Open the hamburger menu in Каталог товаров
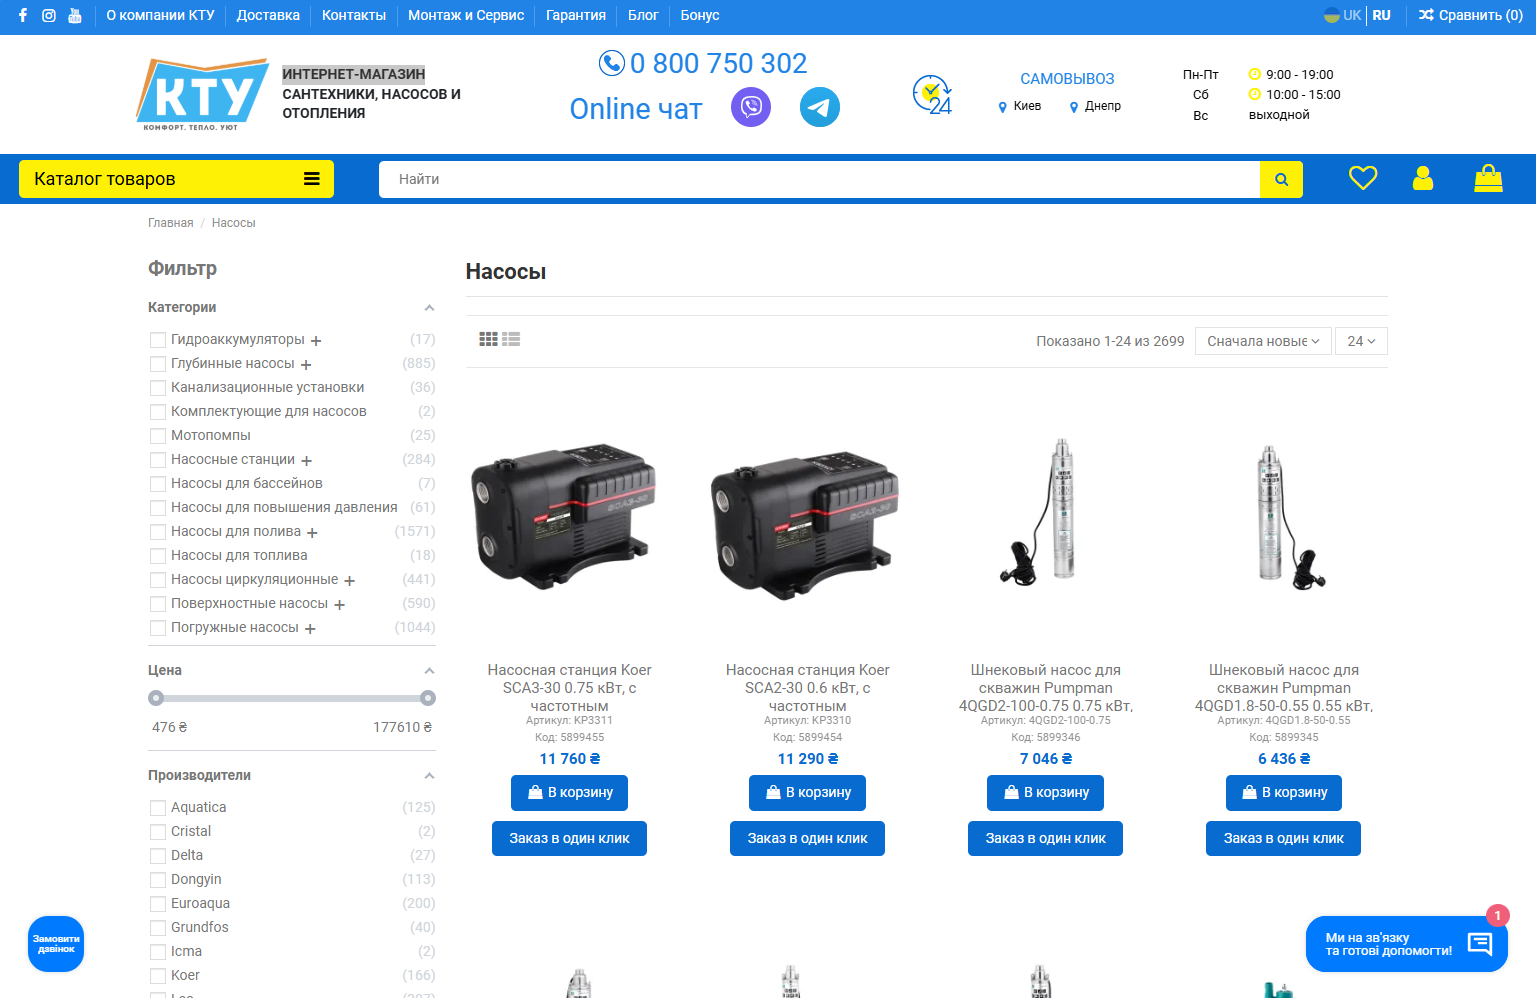The width and height of the screenshot is (1536, 998). coord(312,179)
